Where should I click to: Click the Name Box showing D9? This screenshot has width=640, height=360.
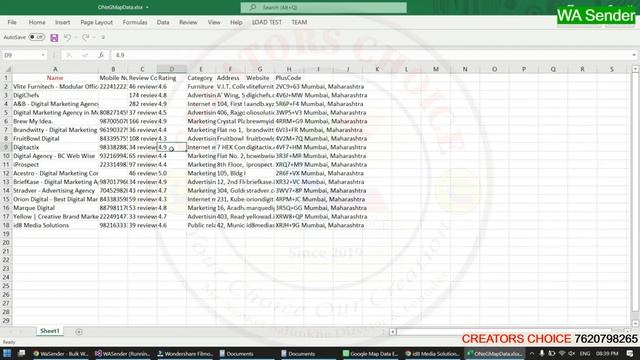click(x=20, y=55)
